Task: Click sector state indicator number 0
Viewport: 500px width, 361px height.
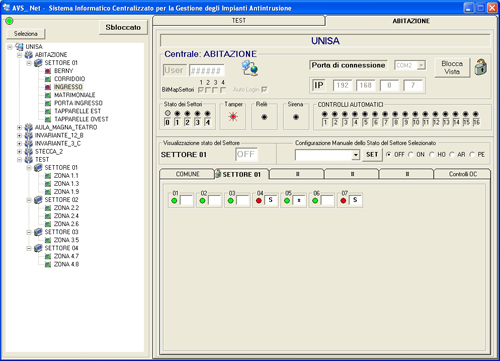Action: (x=168, y=113)
